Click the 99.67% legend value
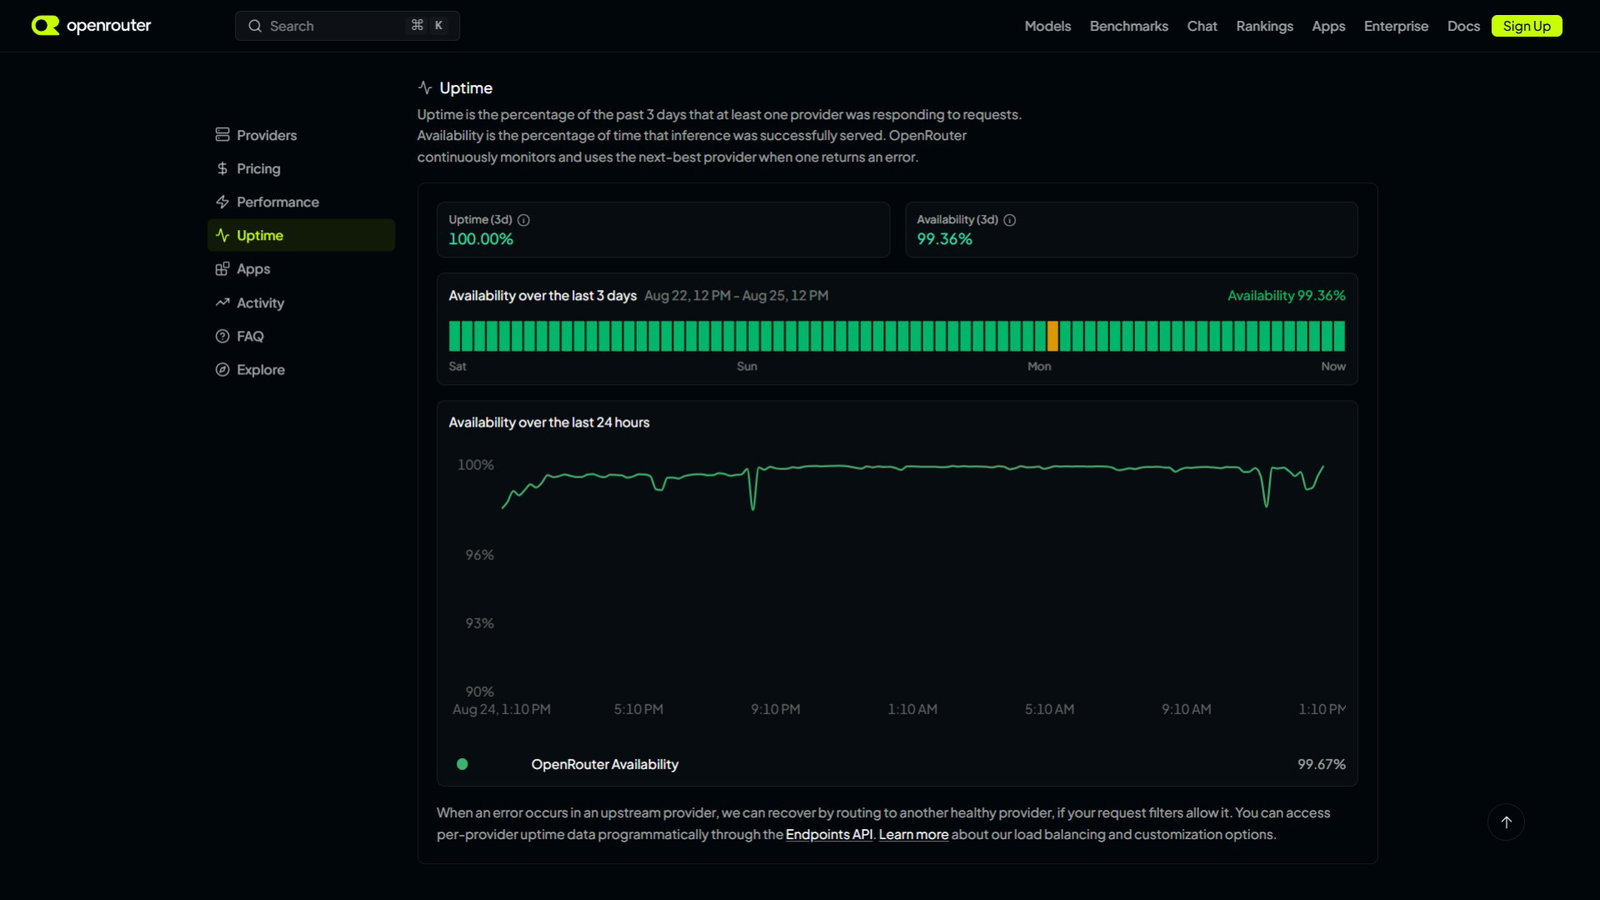The image size is (1600, 900). (1321, 764)
